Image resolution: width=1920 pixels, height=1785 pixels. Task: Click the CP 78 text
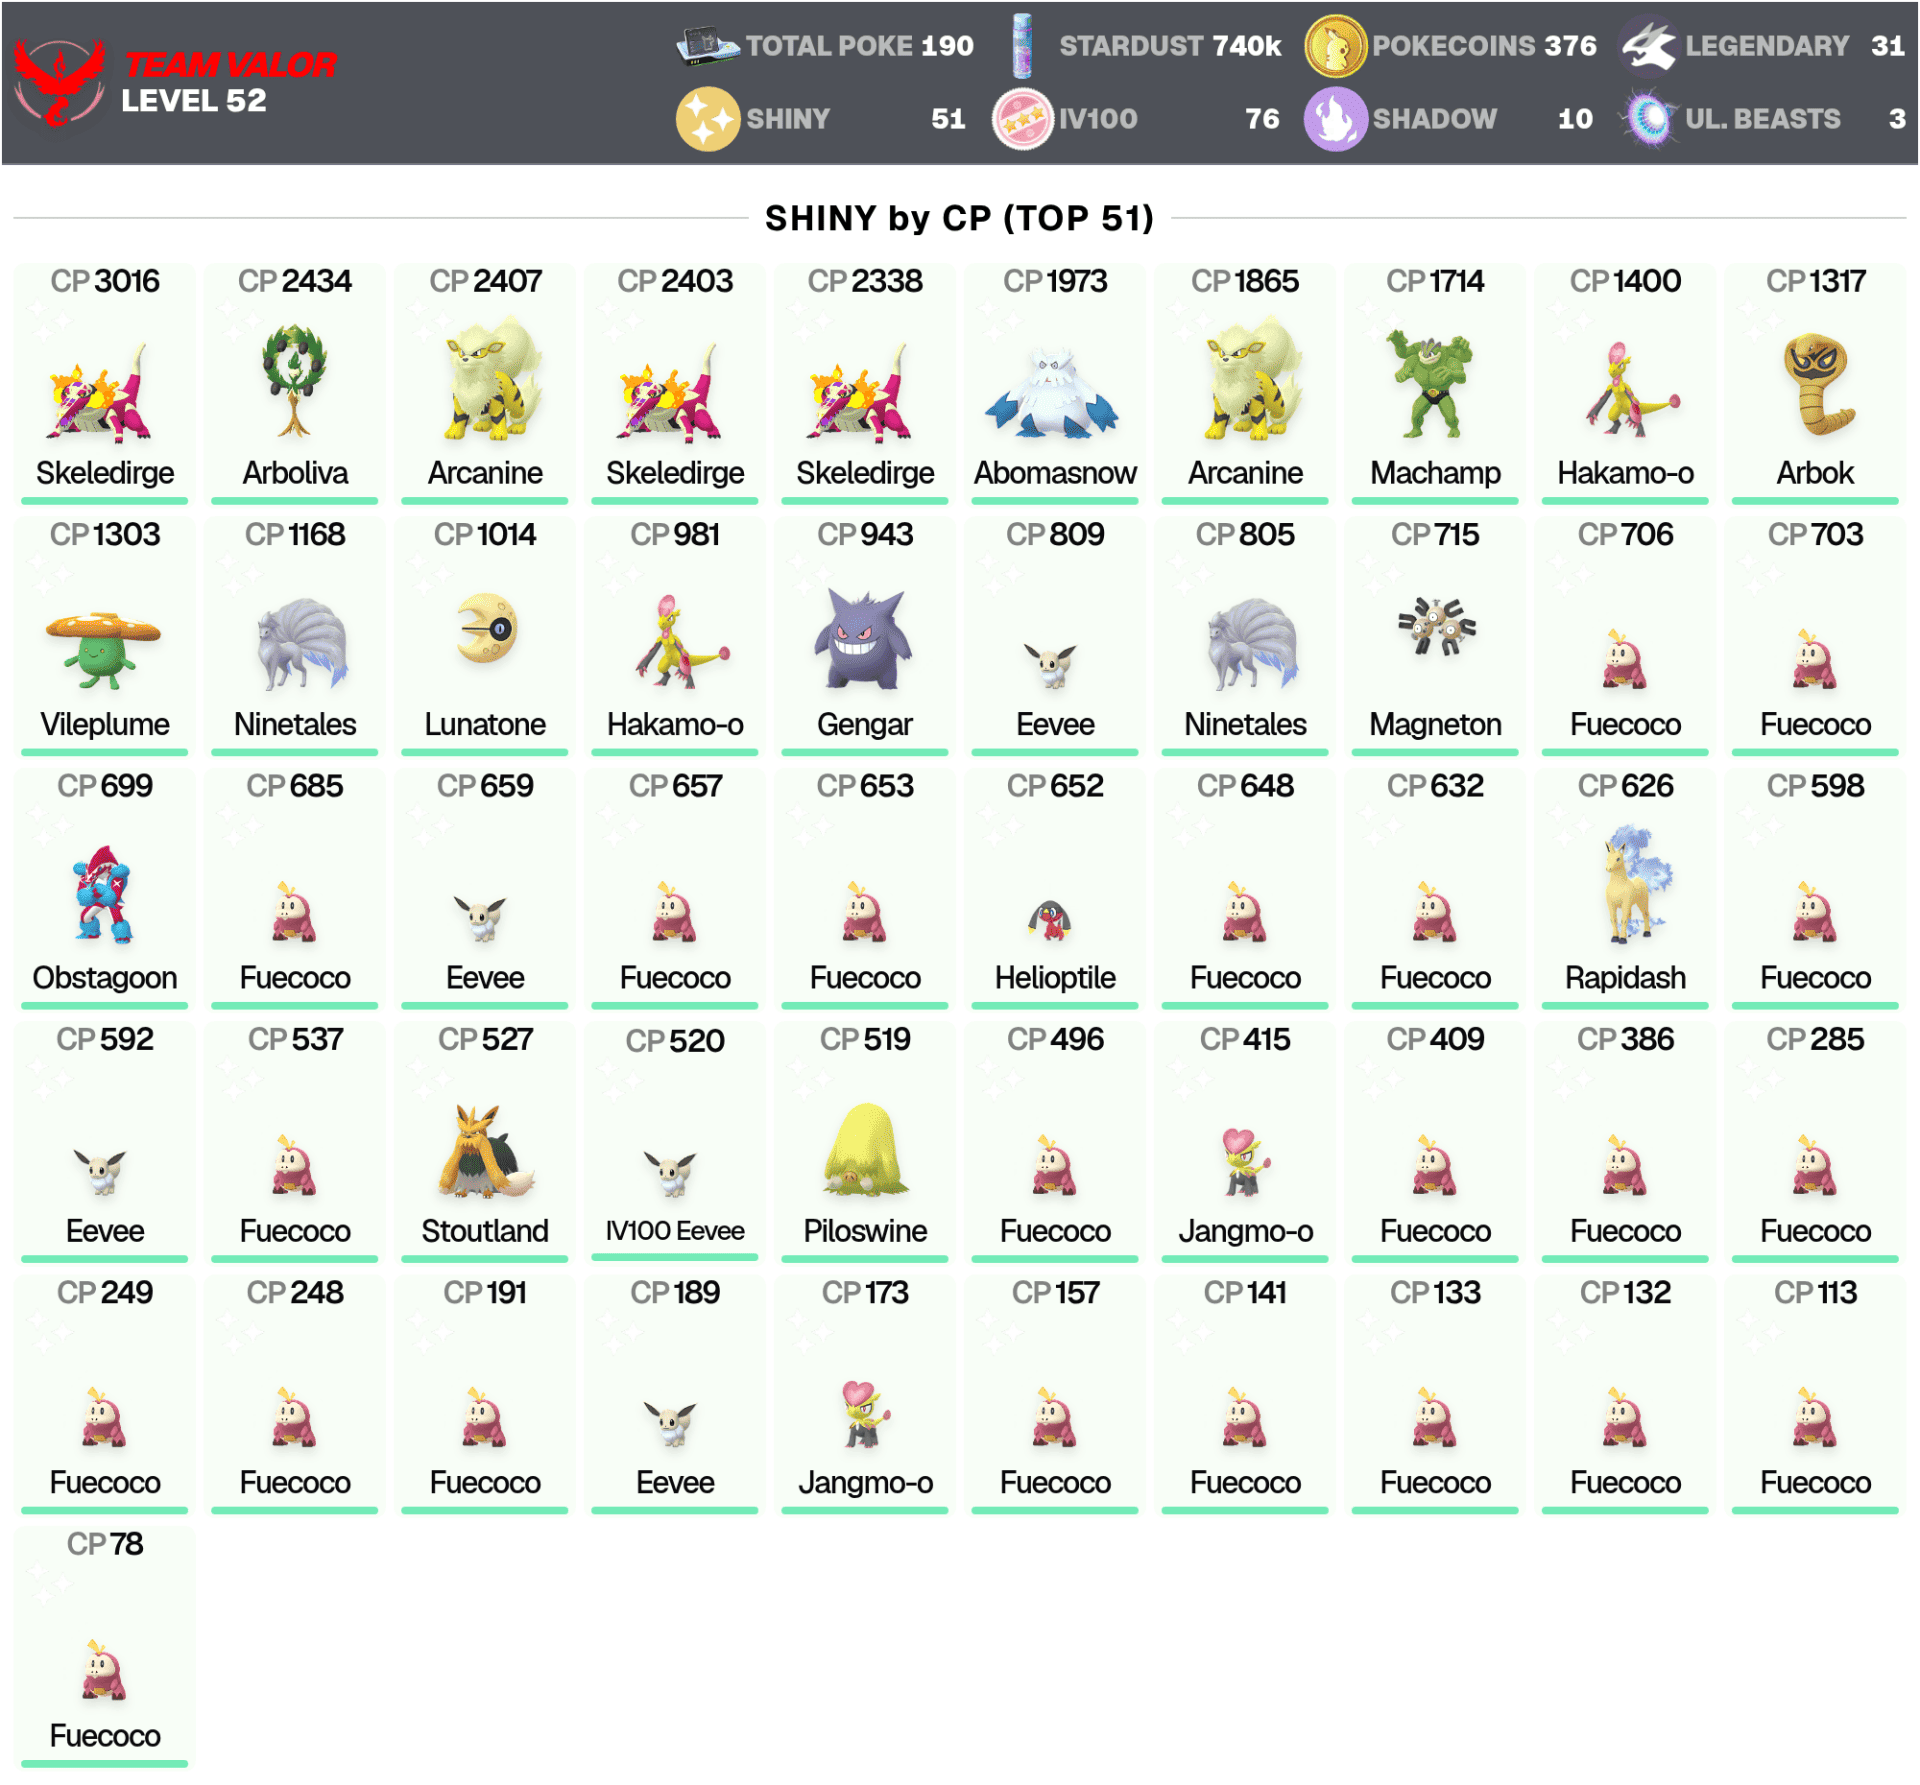[x=105, y=1544]
